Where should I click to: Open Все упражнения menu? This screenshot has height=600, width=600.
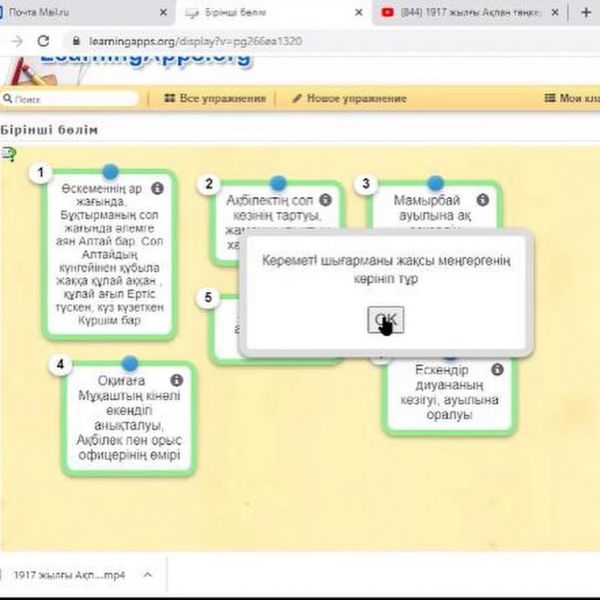(x=213, y=99)
